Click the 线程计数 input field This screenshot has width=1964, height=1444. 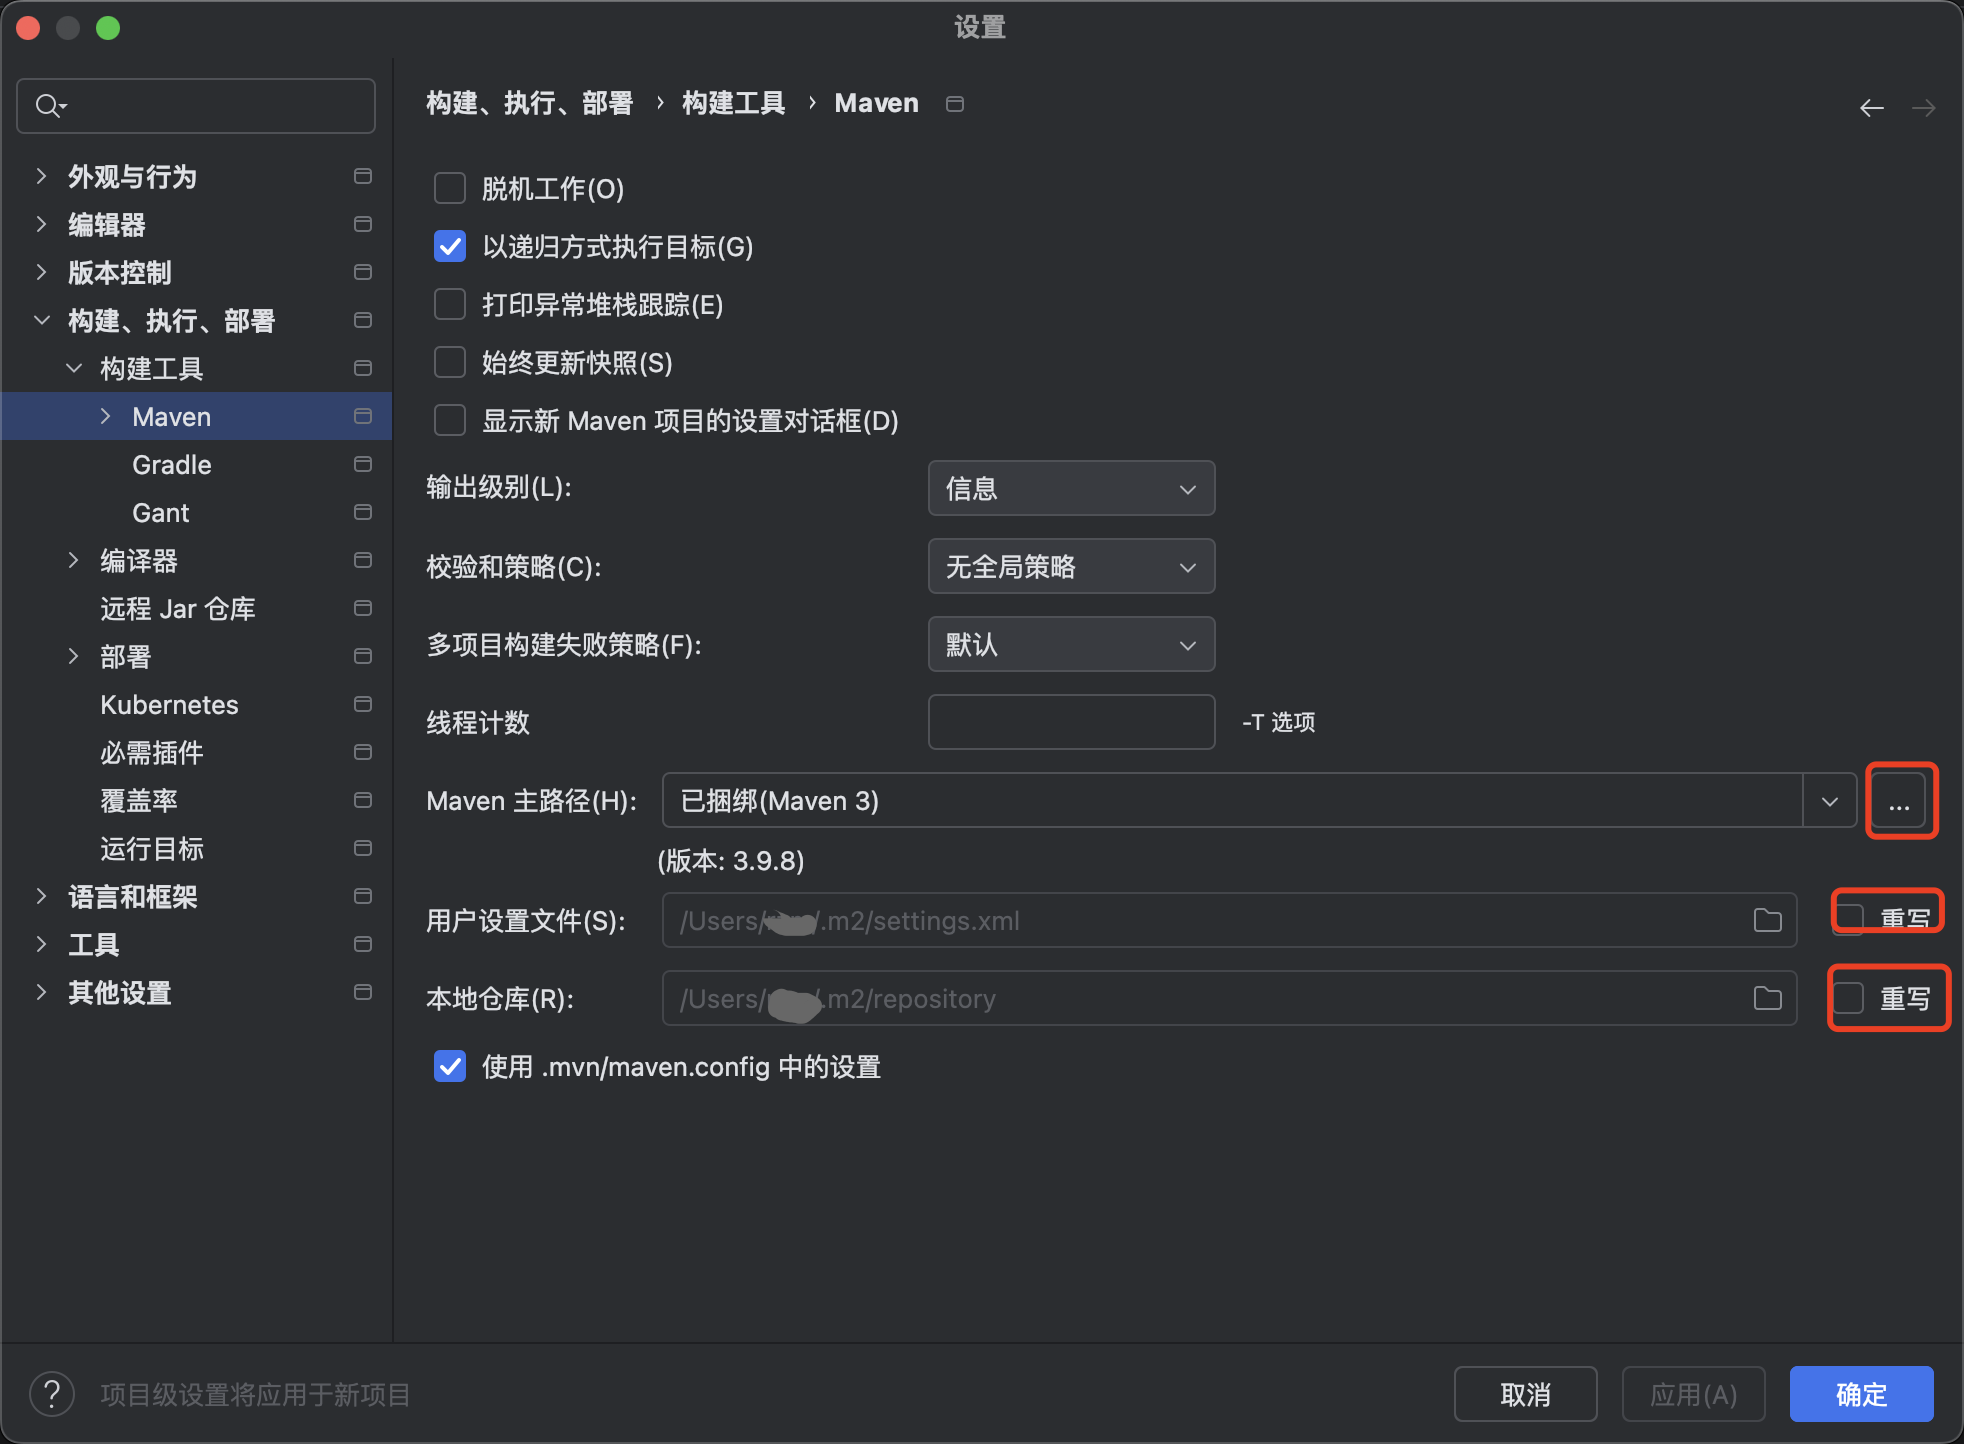[x=1071, y=722]
